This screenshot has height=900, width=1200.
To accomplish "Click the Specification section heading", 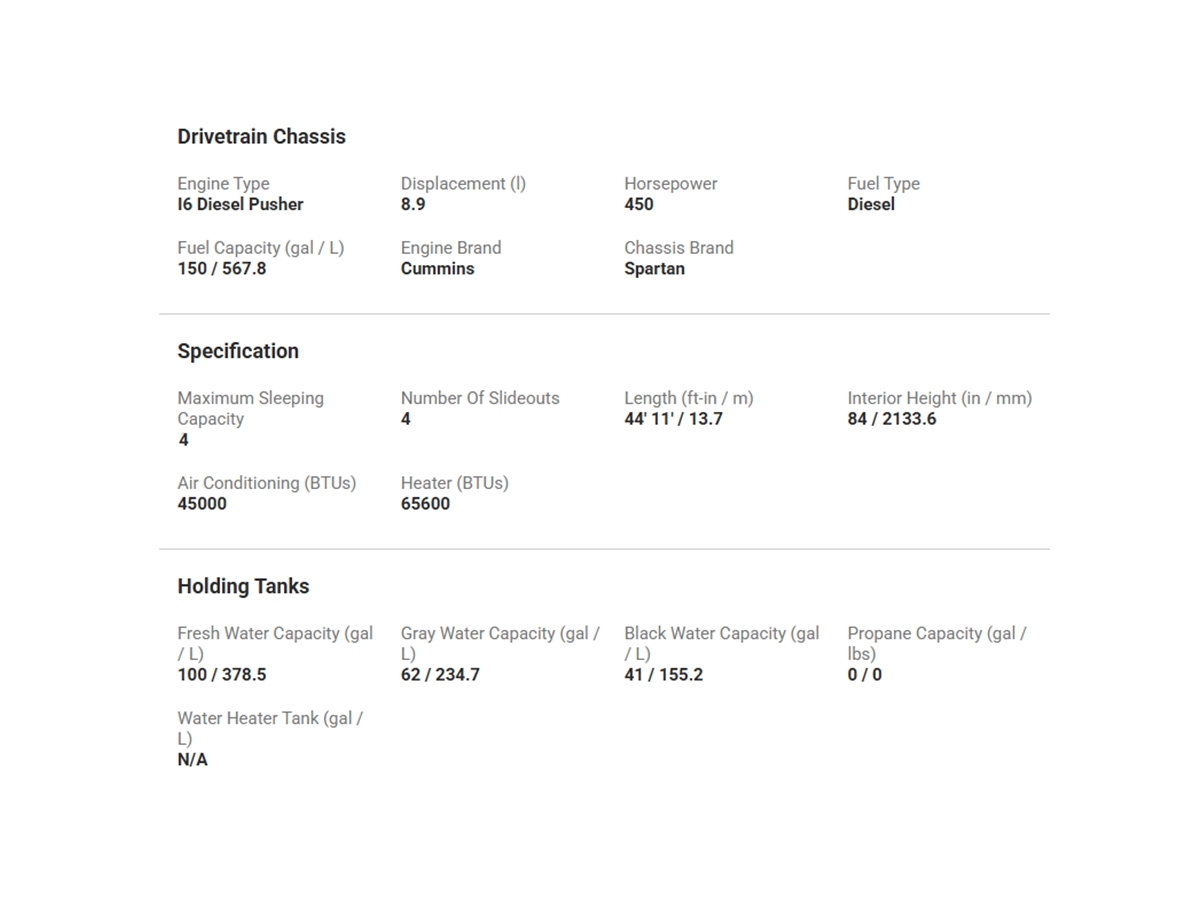I will pos(238,351).
